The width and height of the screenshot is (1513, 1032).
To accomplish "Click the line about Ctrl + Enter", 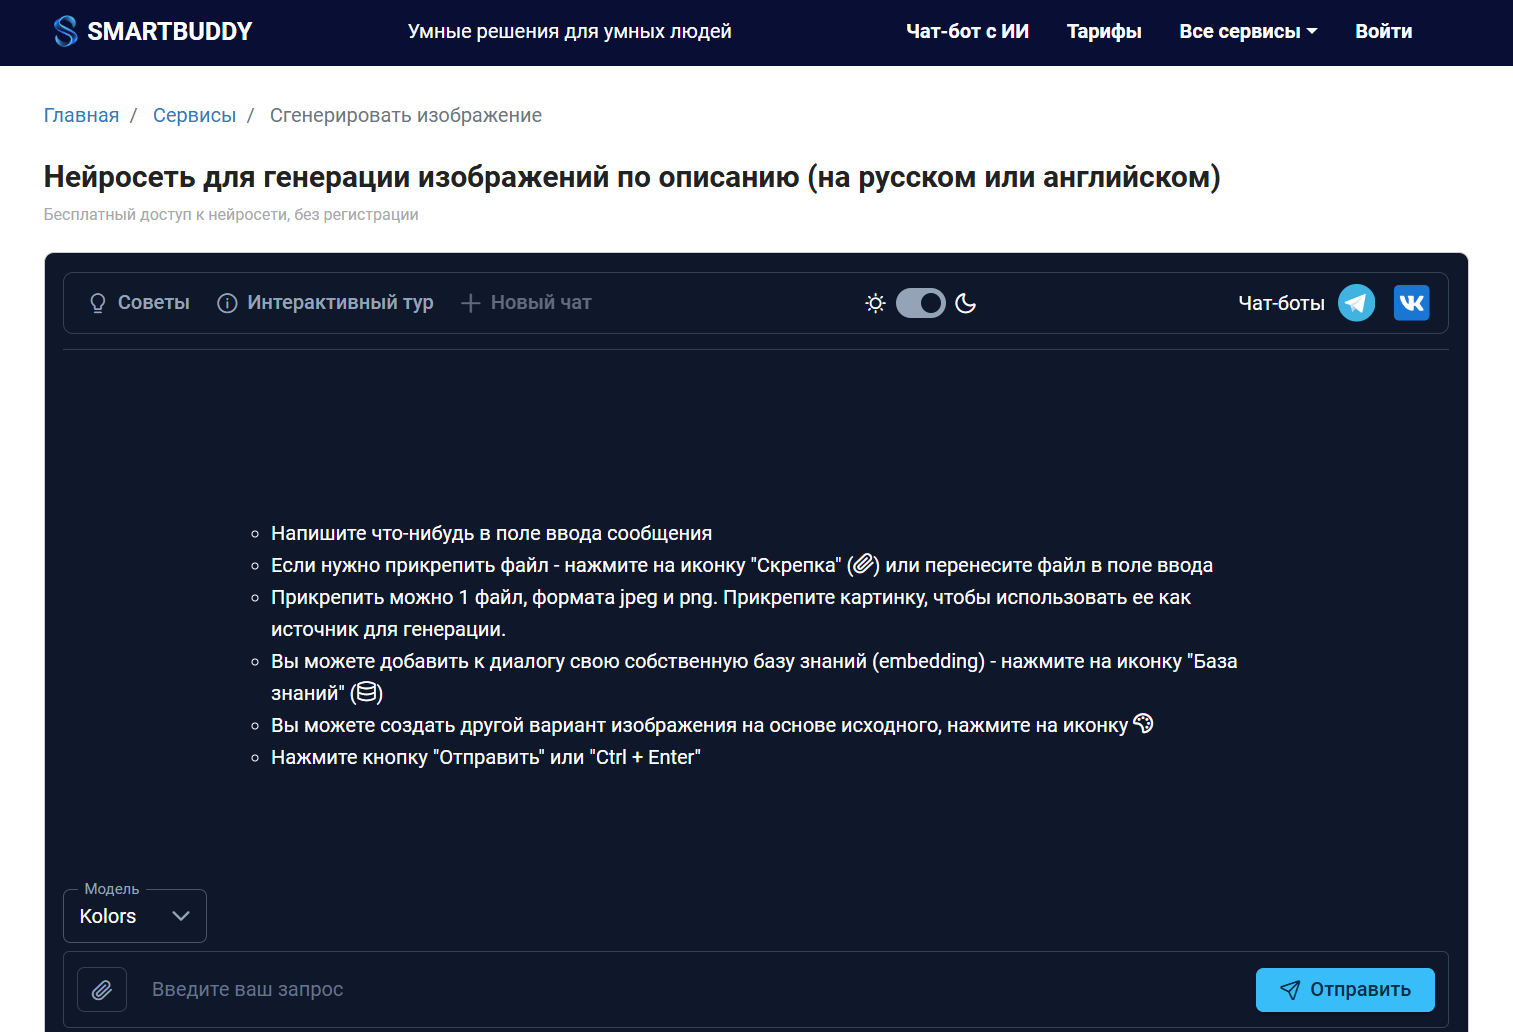I will pos(486,757).
